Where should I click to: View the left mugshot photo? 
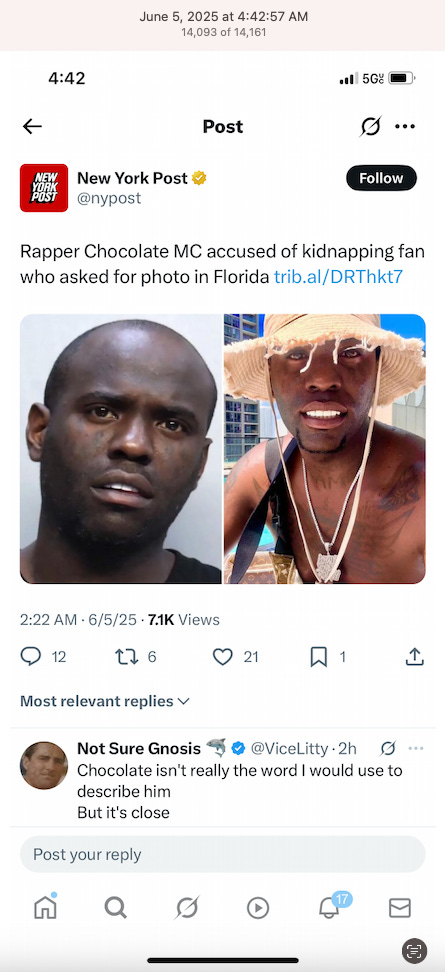[x=121, y=449]
